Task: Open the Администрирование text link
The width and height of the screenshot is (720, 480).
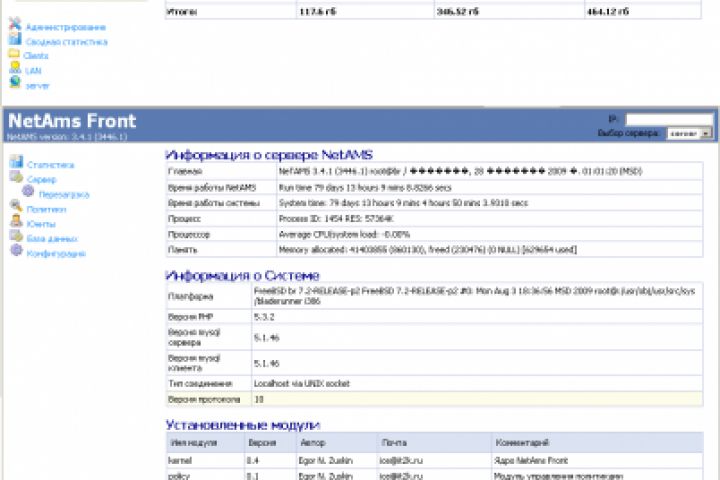Action: (66, 28)
